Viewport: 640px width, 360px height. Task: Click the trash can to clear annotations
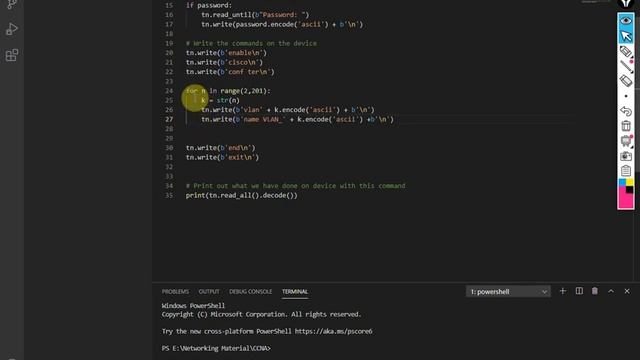pos(626,126)
